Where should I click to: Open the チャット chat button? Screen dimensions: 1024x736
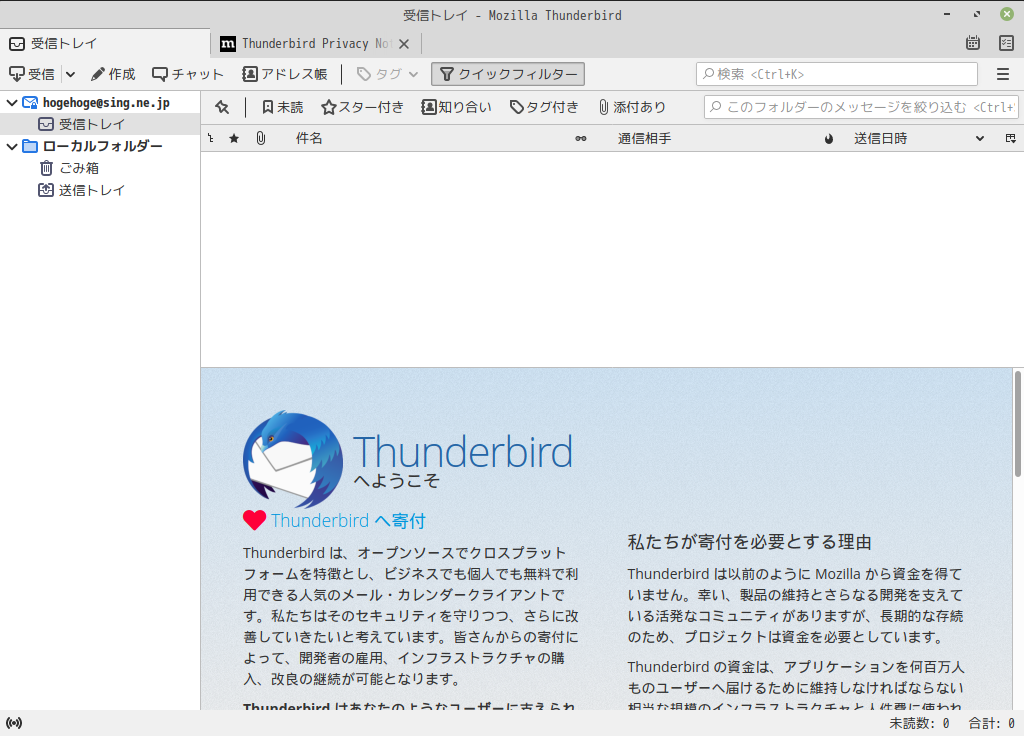pos(188,74)
